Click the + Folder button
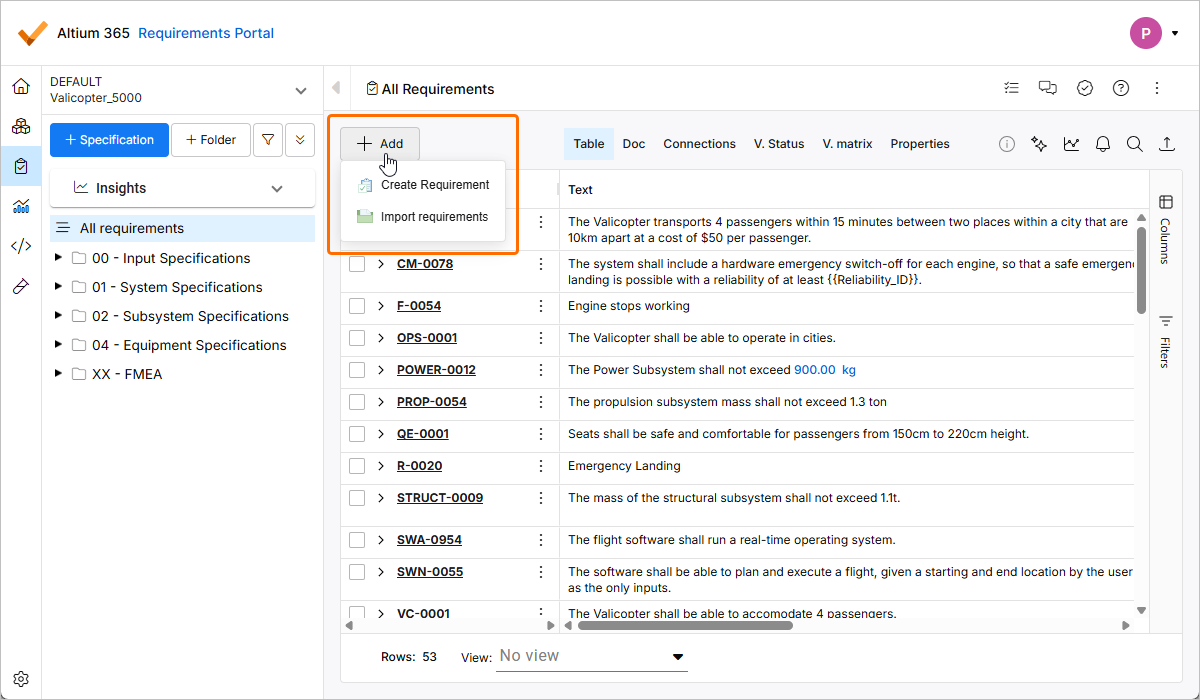 pos(210,140)
